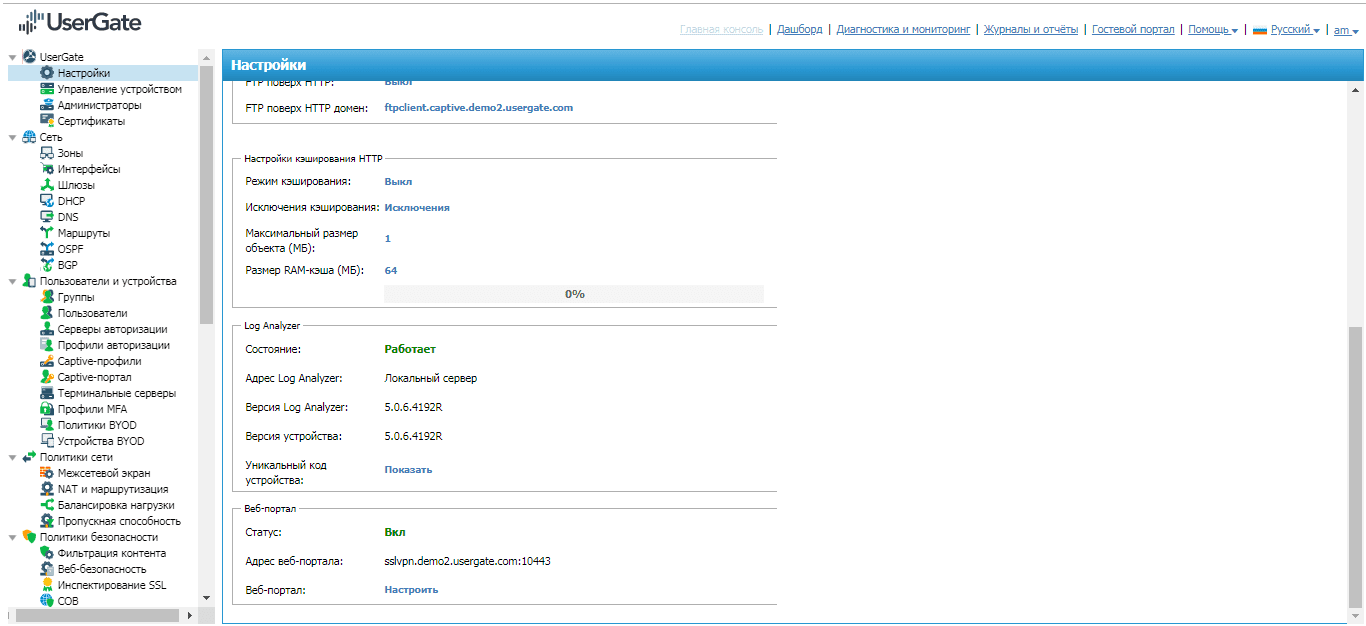Click the UserGate logo

80,21
